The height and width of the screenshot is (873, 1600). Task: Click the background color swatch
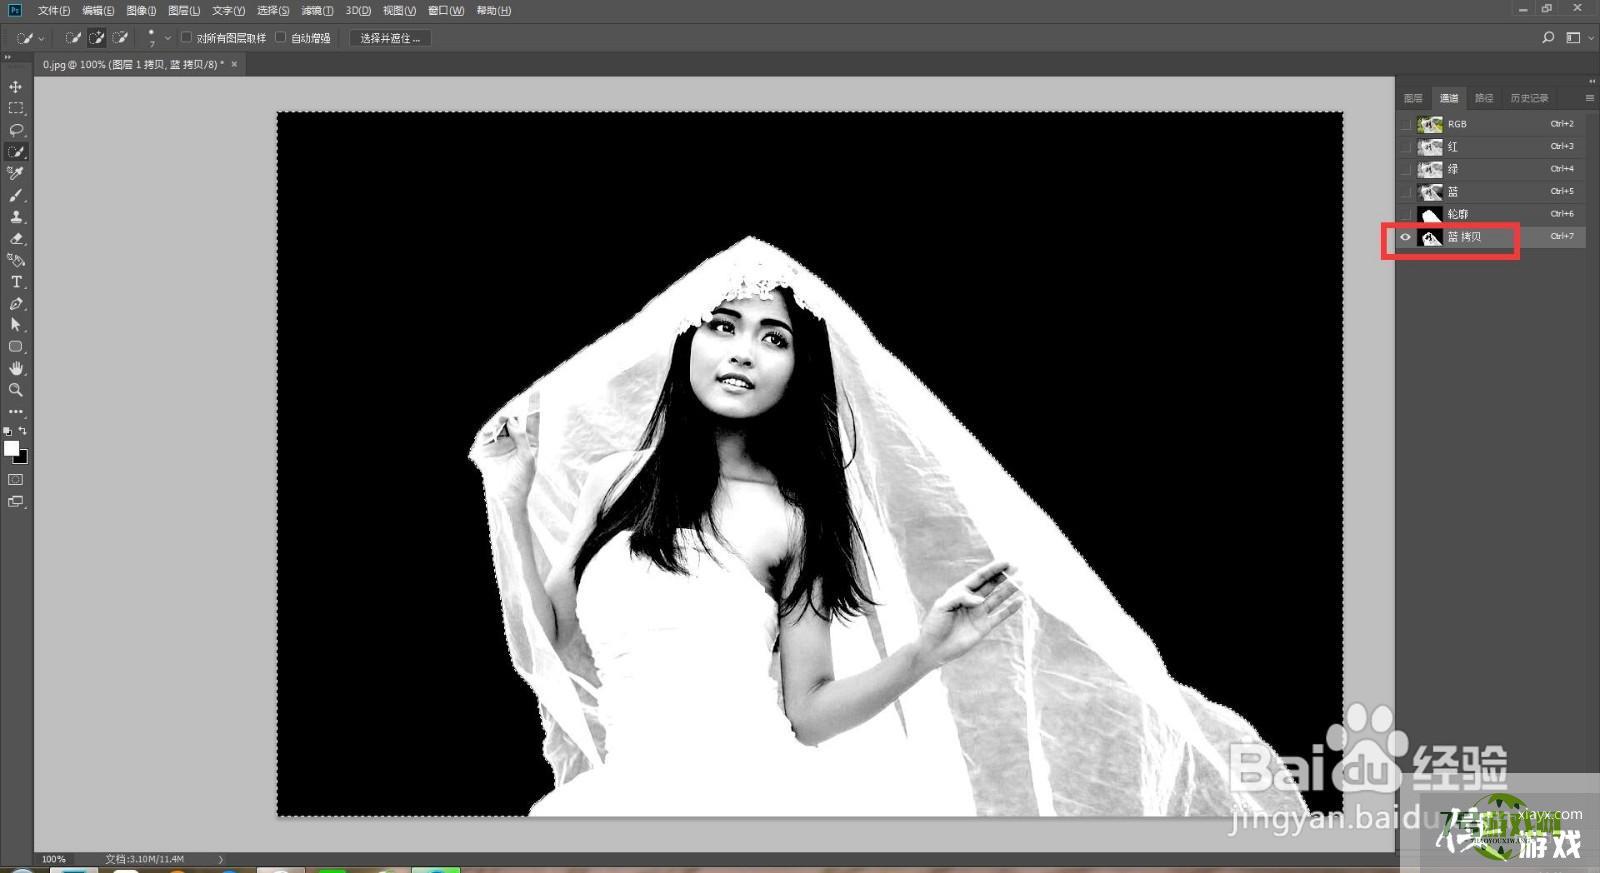click(x=23, y=458)
